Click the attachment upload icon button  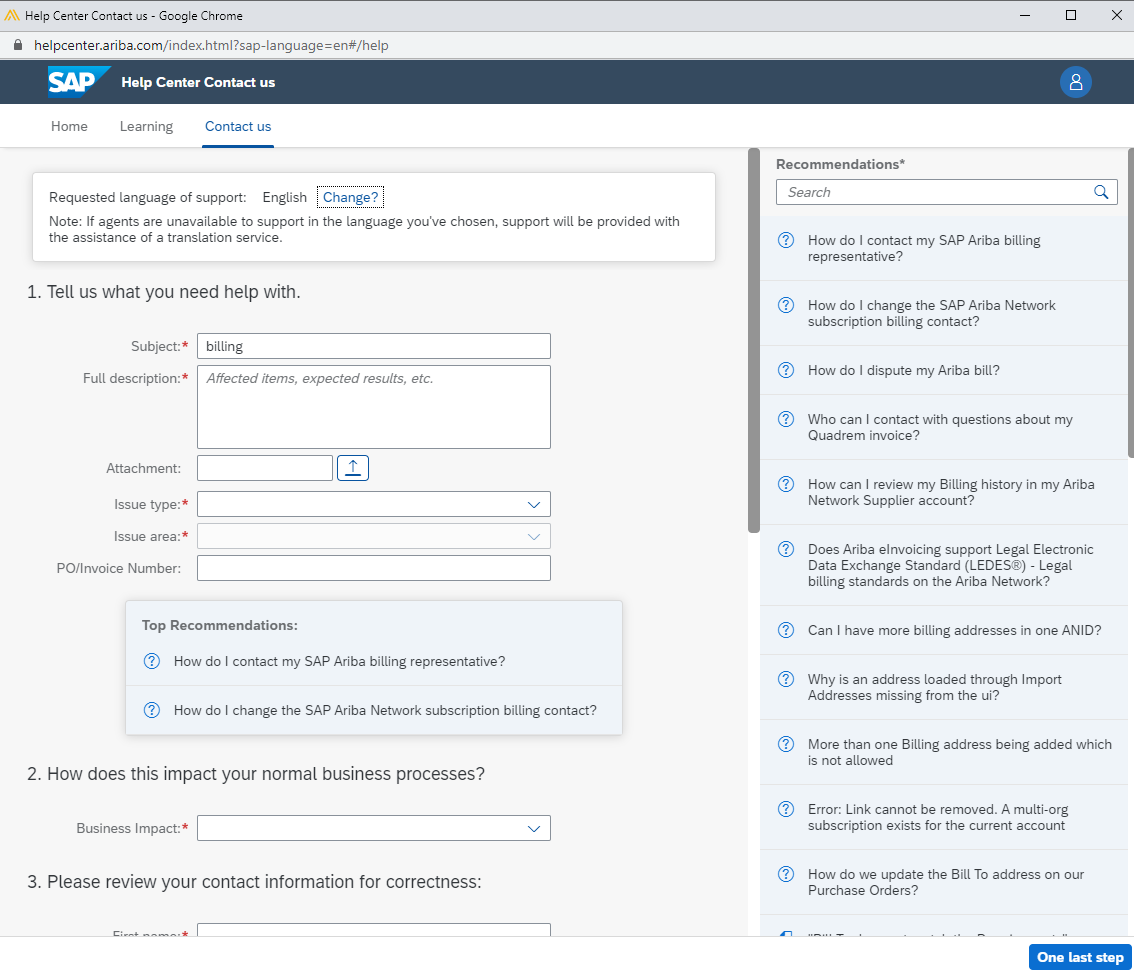tap(353, 468)
